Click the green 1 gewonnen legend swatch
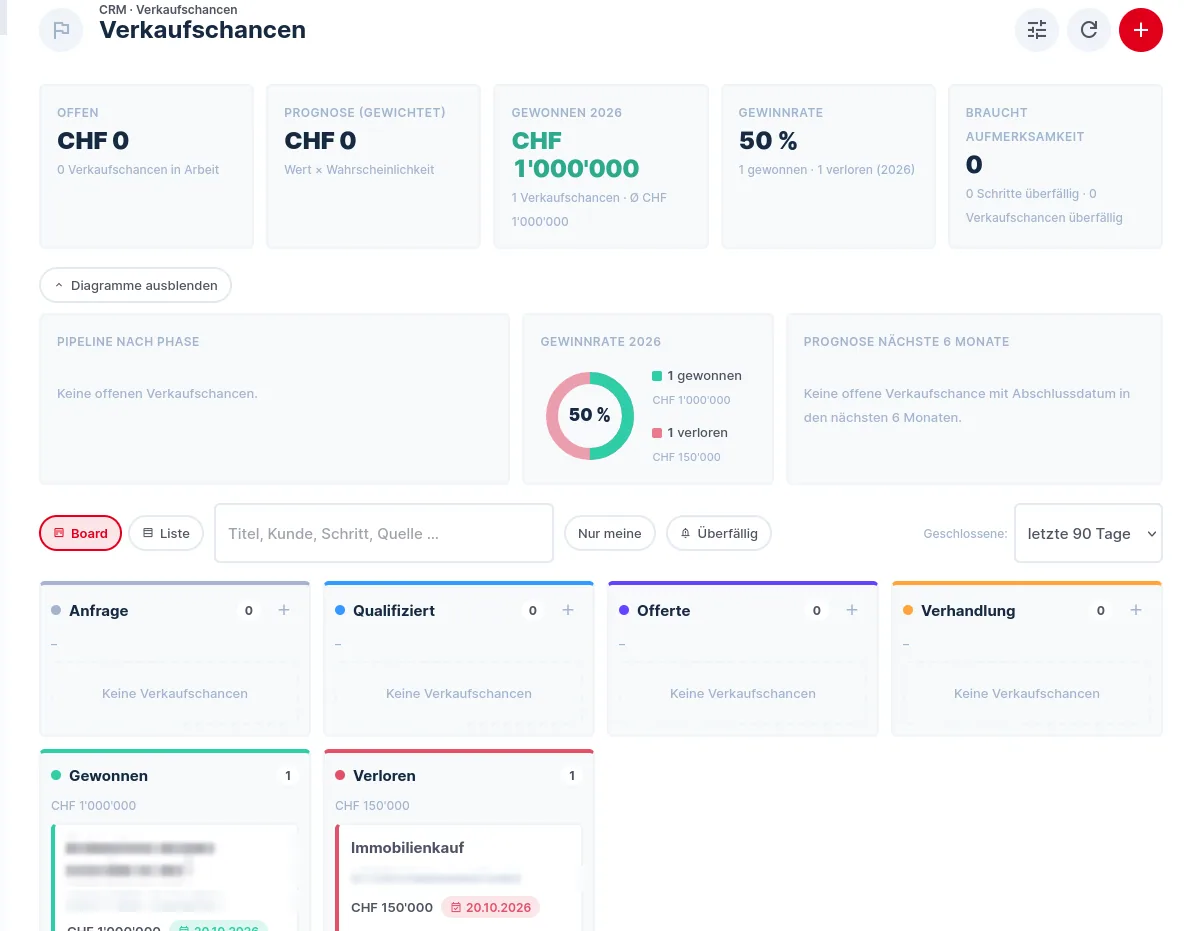The image size is (1185, 931). coord(657,376)
